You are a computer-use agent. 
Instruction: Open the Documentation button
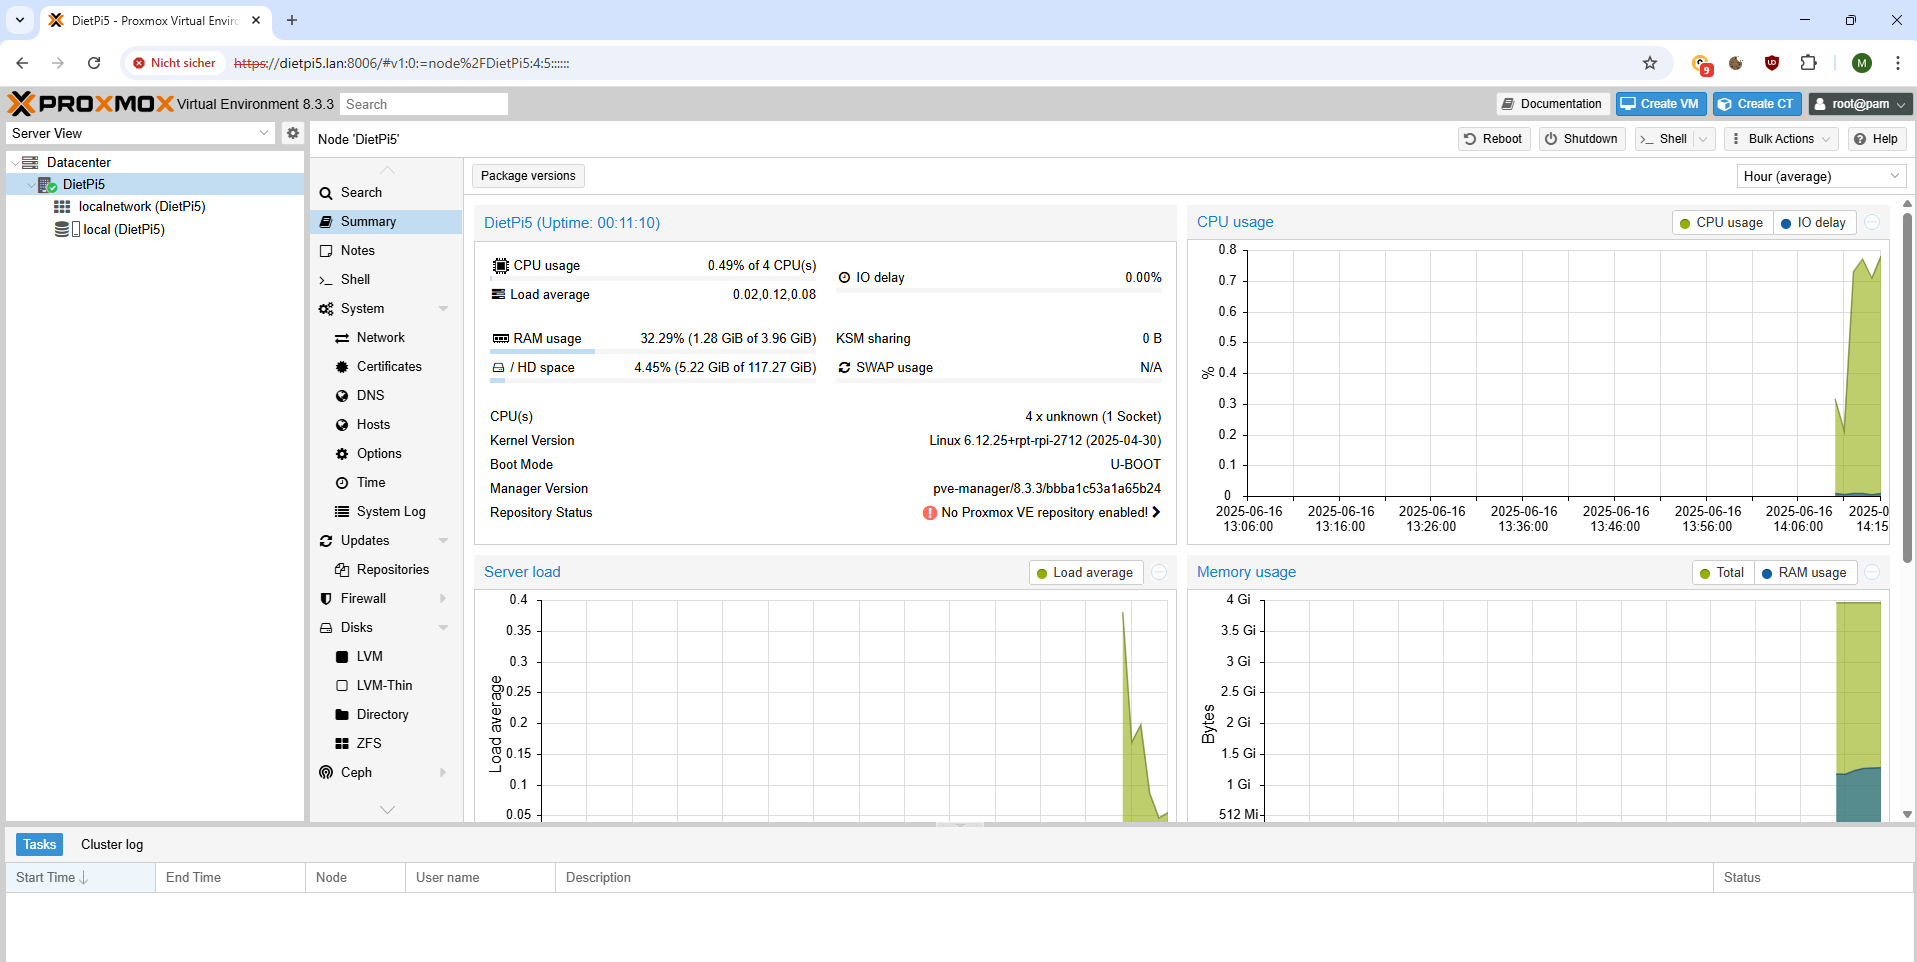(x=1552, y=104)
